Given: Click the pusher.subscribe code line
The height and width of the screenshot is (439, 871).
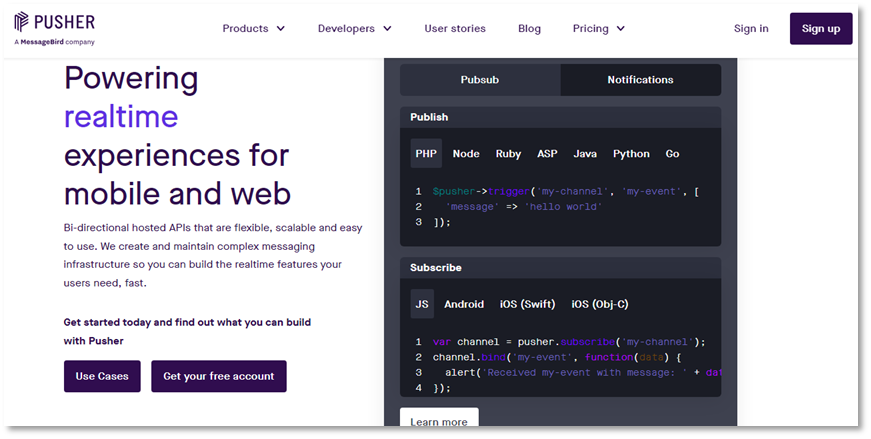Looking at the screenshot, I should 569,342.
